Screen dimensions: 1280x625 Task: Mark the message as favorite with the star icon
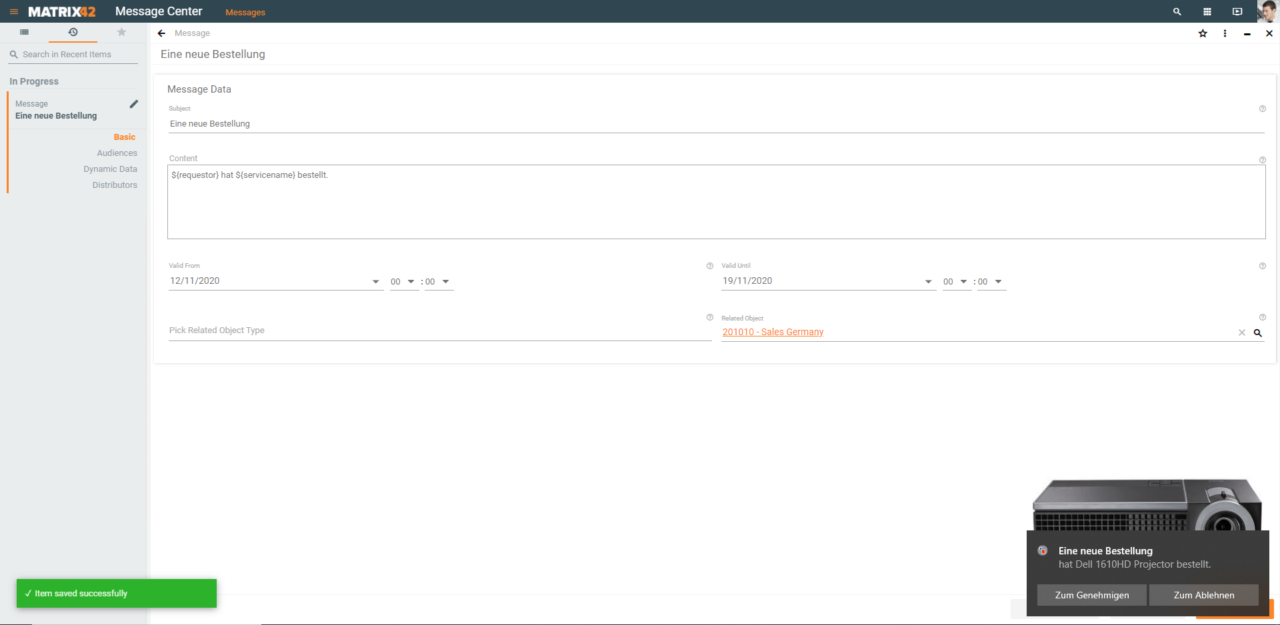click(x=1203, y=33)
